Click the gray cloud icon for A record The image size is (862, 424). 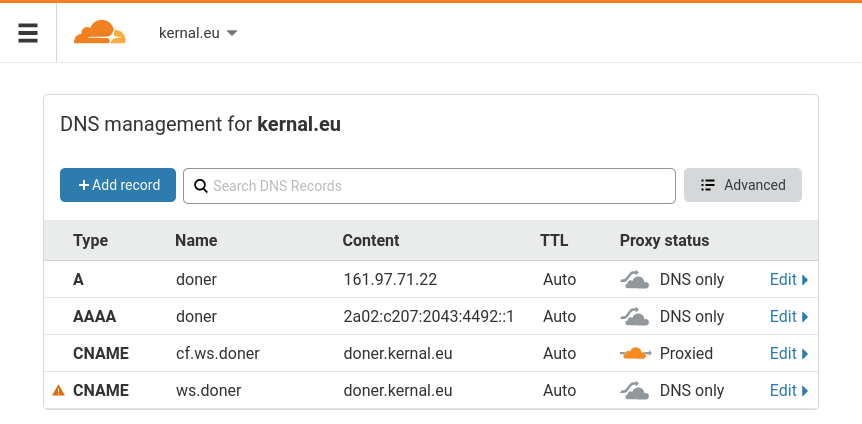point(634,280)
